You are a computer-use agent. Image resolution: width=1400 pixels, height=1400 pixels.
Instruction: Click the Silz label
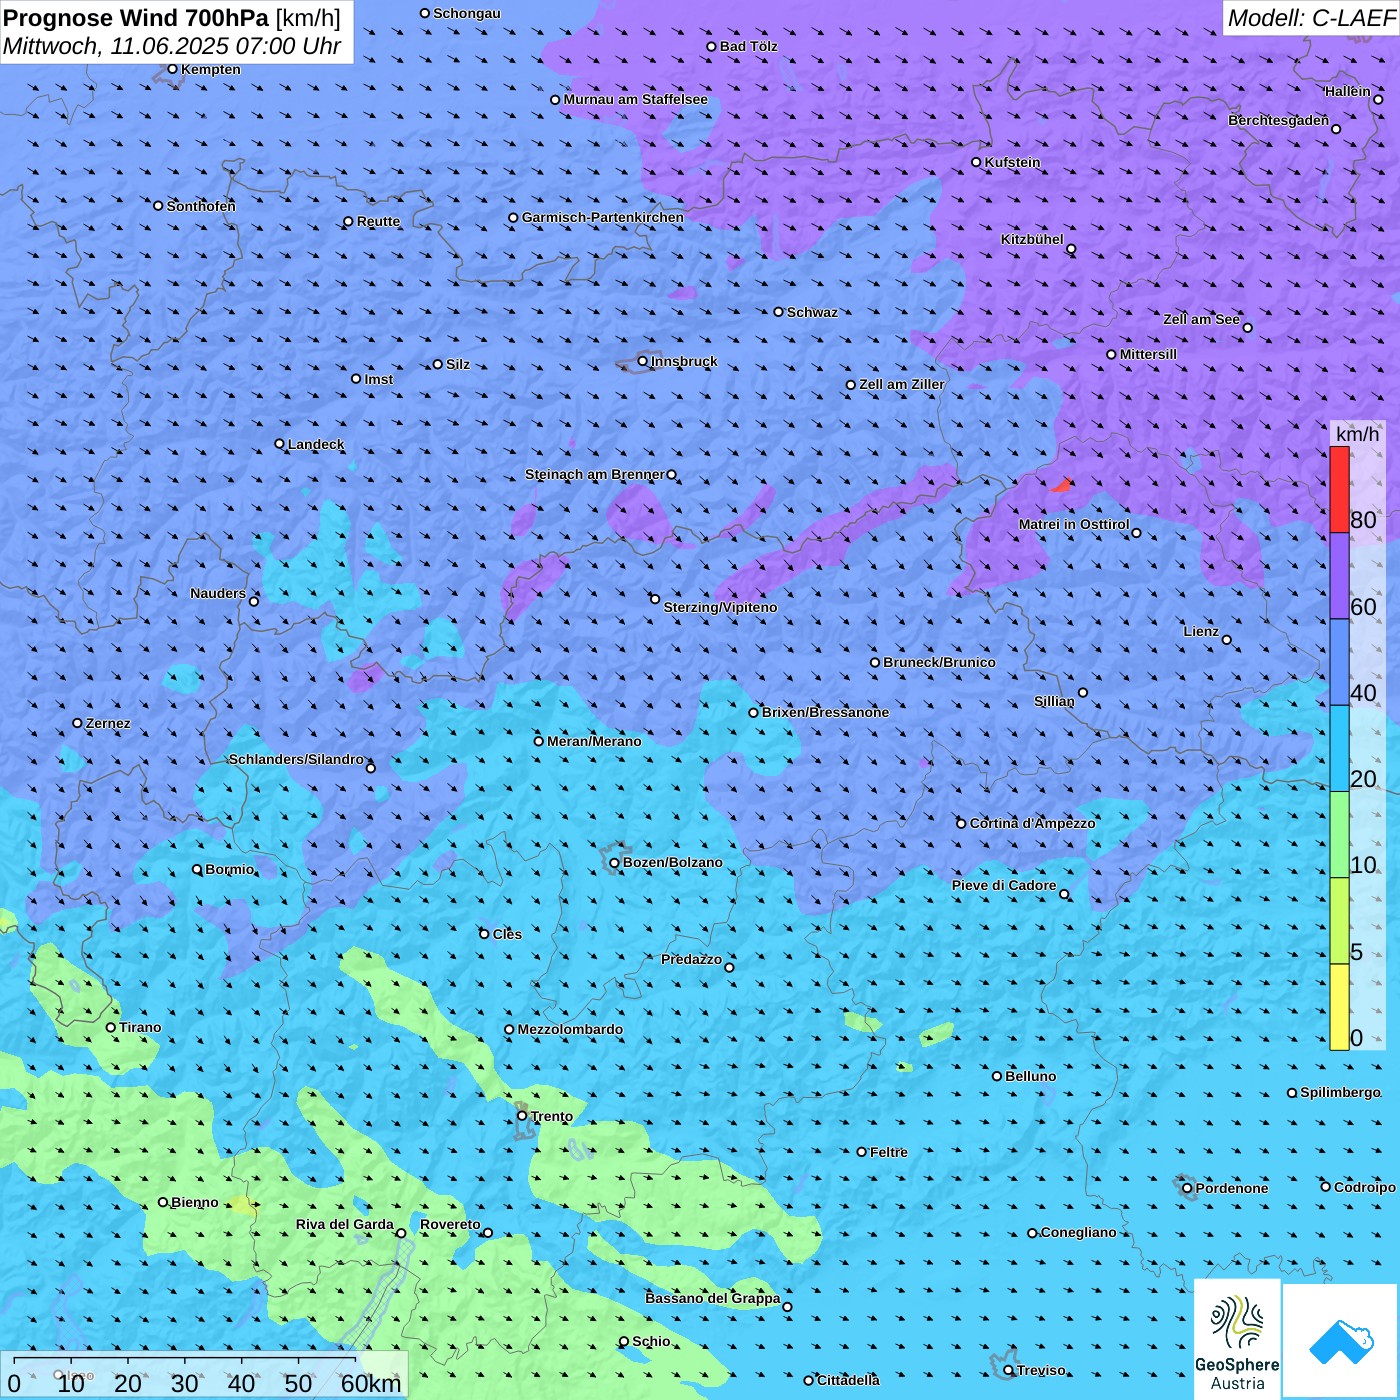tap(458, 364)
